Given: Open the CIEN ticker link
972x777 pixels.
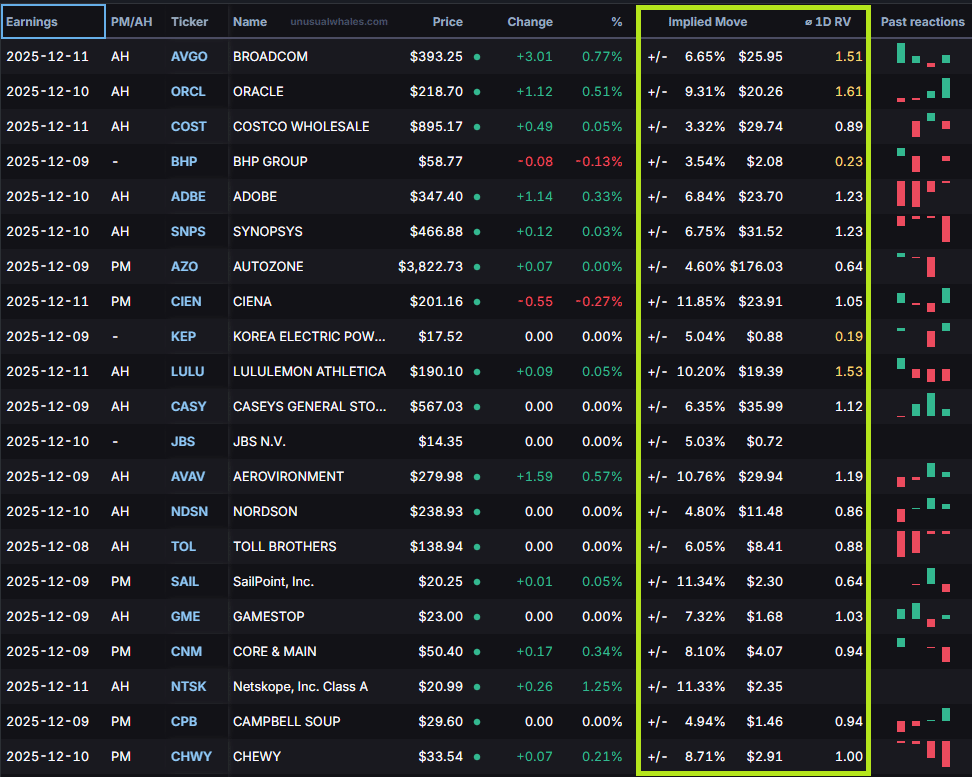Looking at the screenshot, I should point(186,301).
